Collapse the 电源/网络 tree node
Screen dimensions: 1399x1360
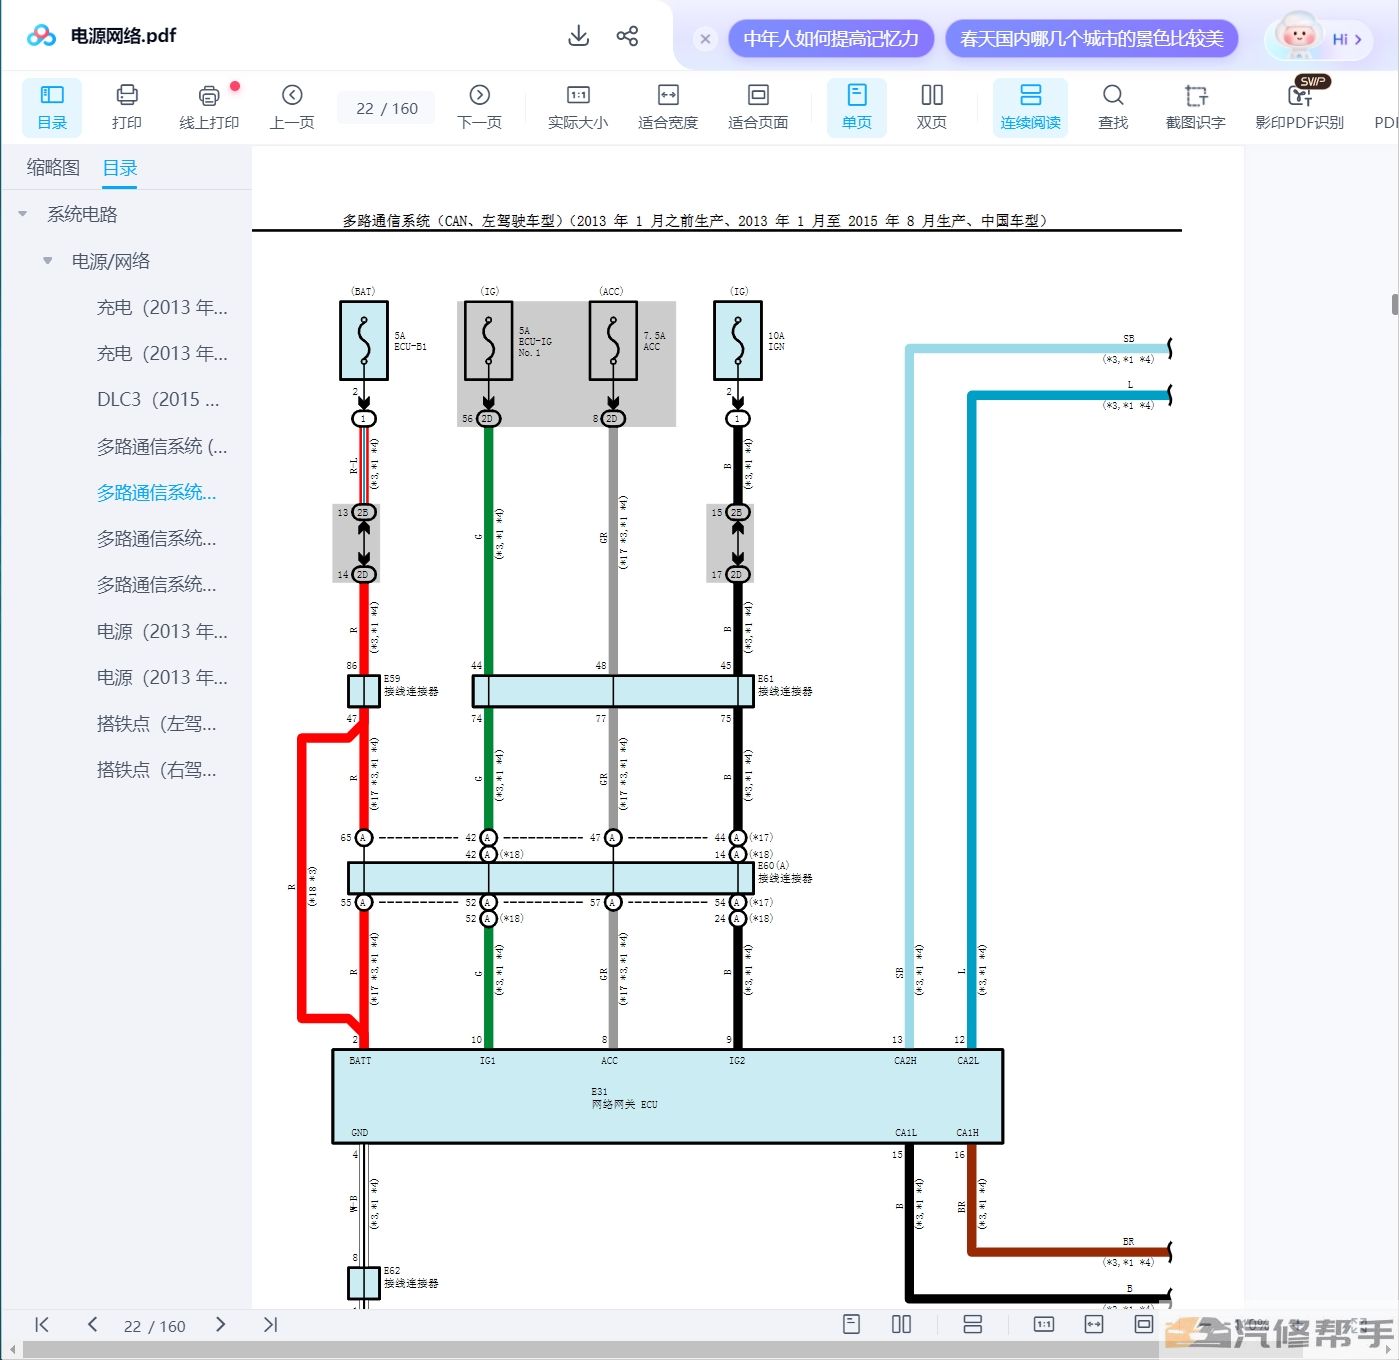click(x=47, y=261)
